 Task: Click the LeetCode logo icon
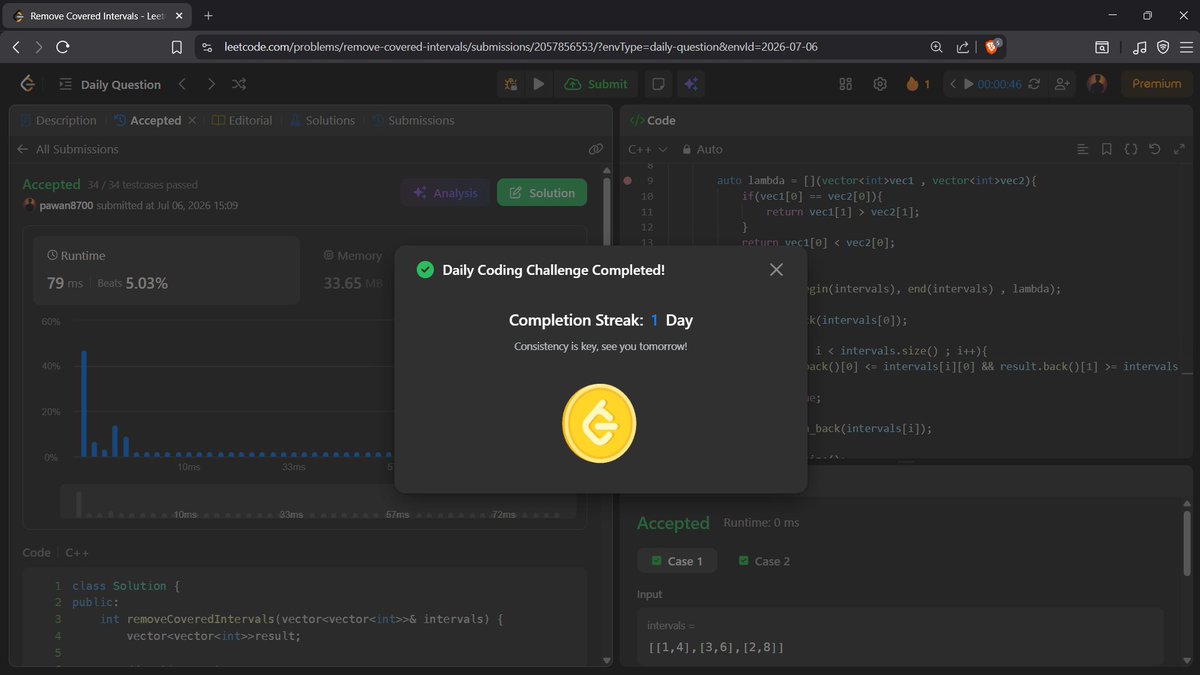[28, 84]
